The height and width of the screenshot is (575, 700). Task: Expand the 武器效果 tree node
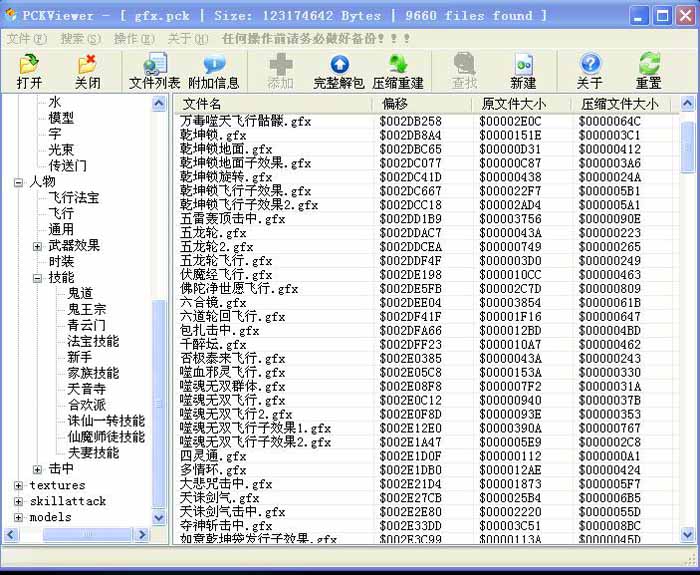(x=37, y=246)
